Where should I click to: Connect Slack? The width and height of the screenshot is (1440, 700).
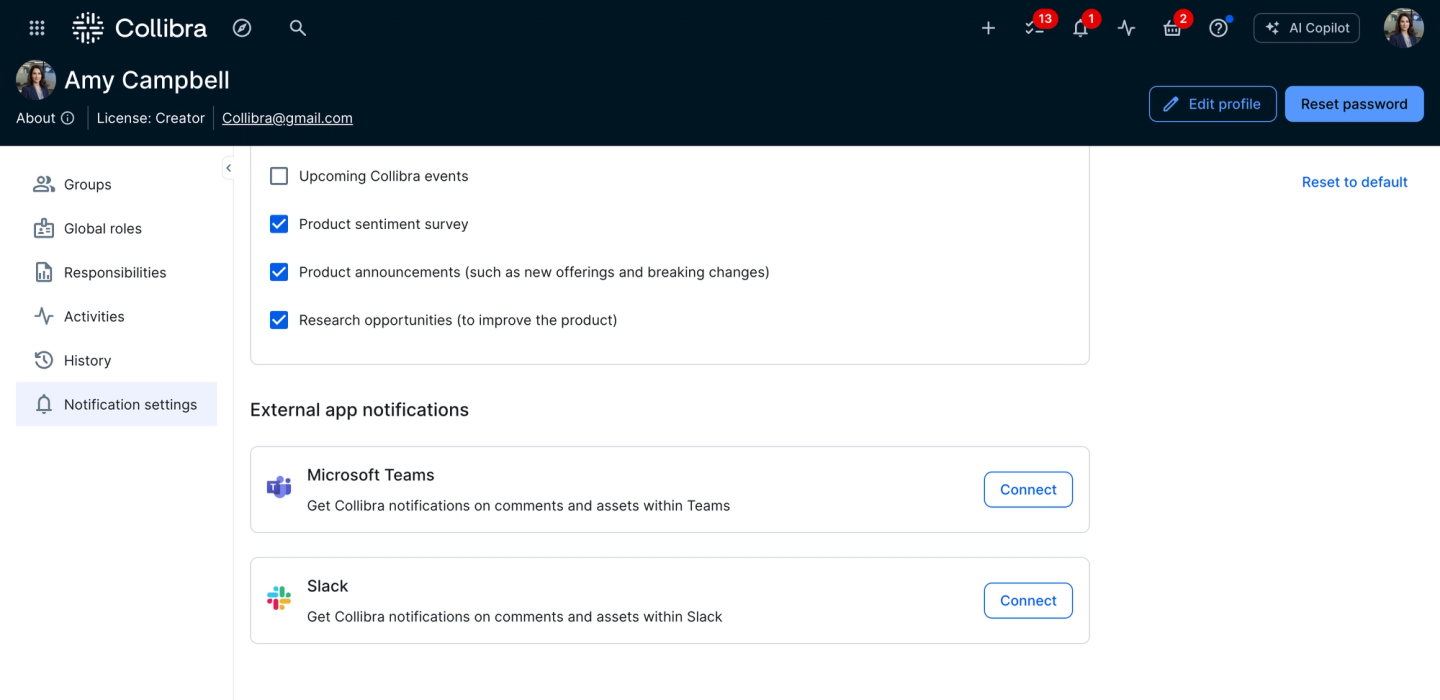click(1028, 600)
